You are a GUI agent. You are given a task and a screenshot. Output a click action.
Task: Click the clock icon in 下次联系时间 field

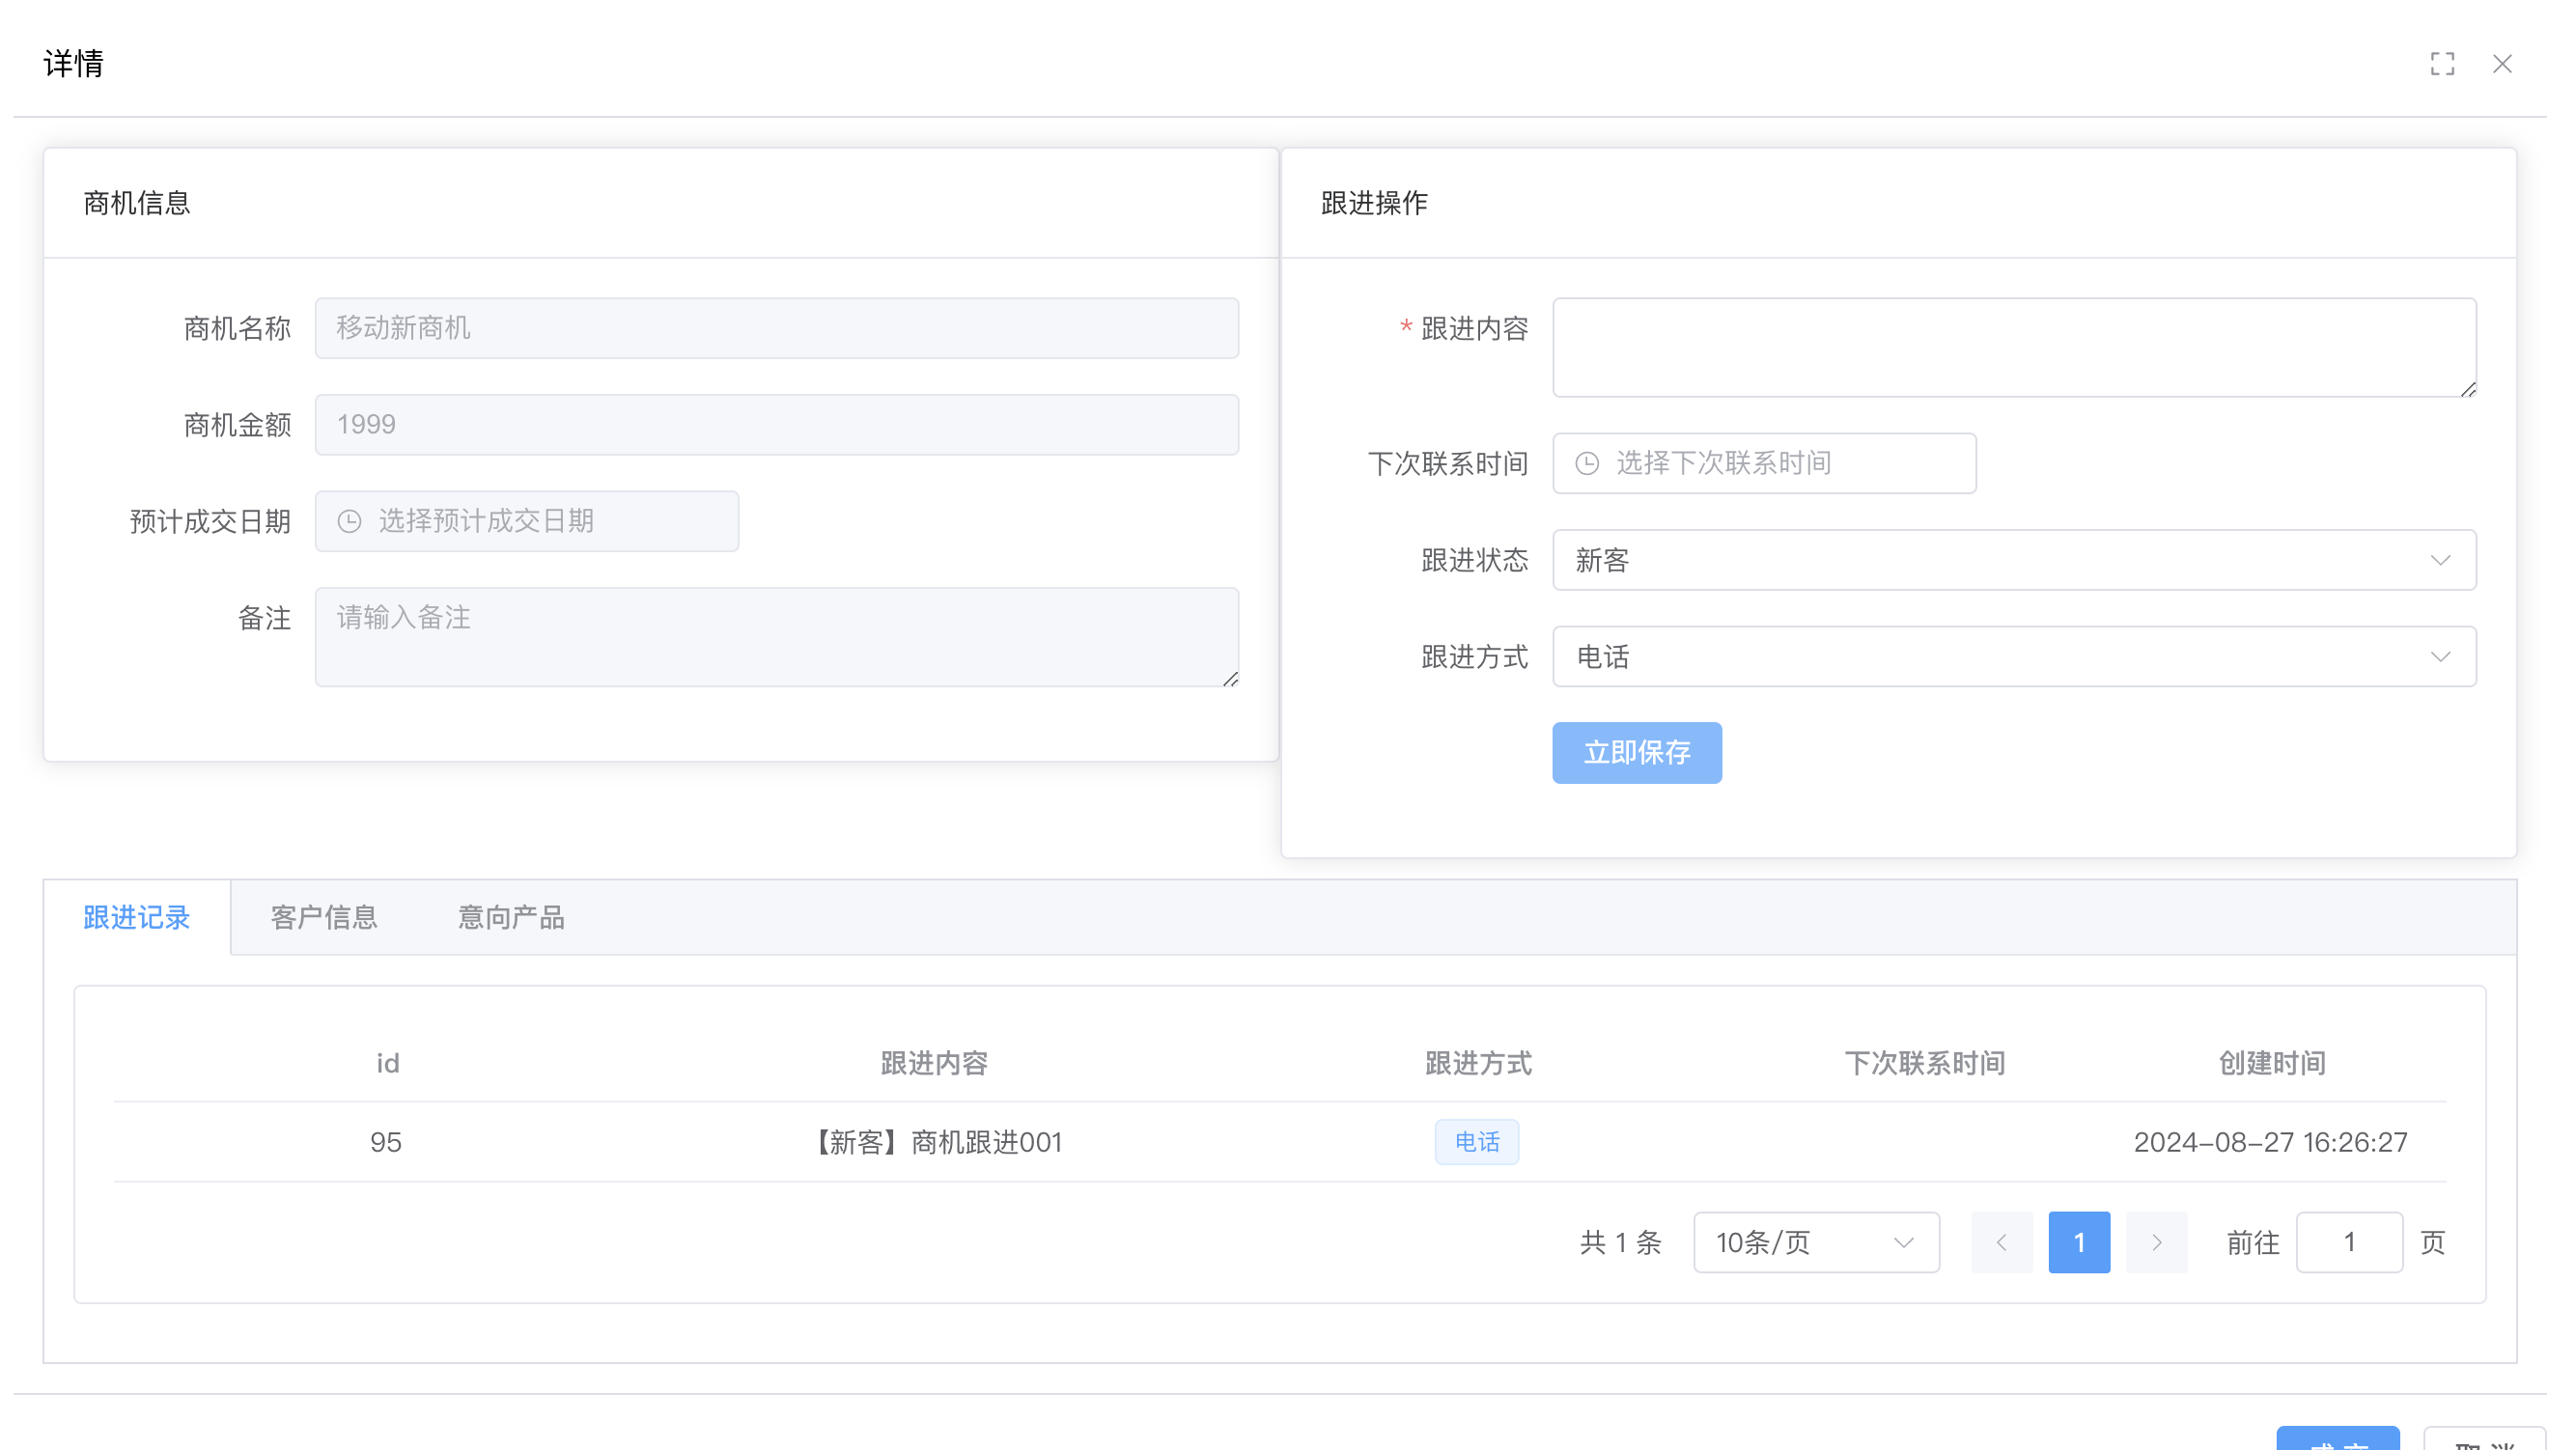(1587, 462)
